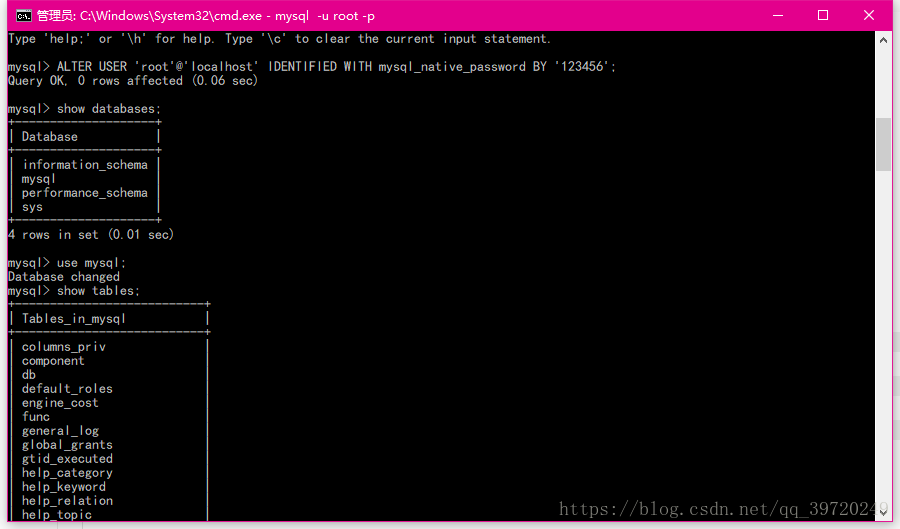Click the 'func' table row
Viewport: 900px width, 529px height.
[36, 417]
